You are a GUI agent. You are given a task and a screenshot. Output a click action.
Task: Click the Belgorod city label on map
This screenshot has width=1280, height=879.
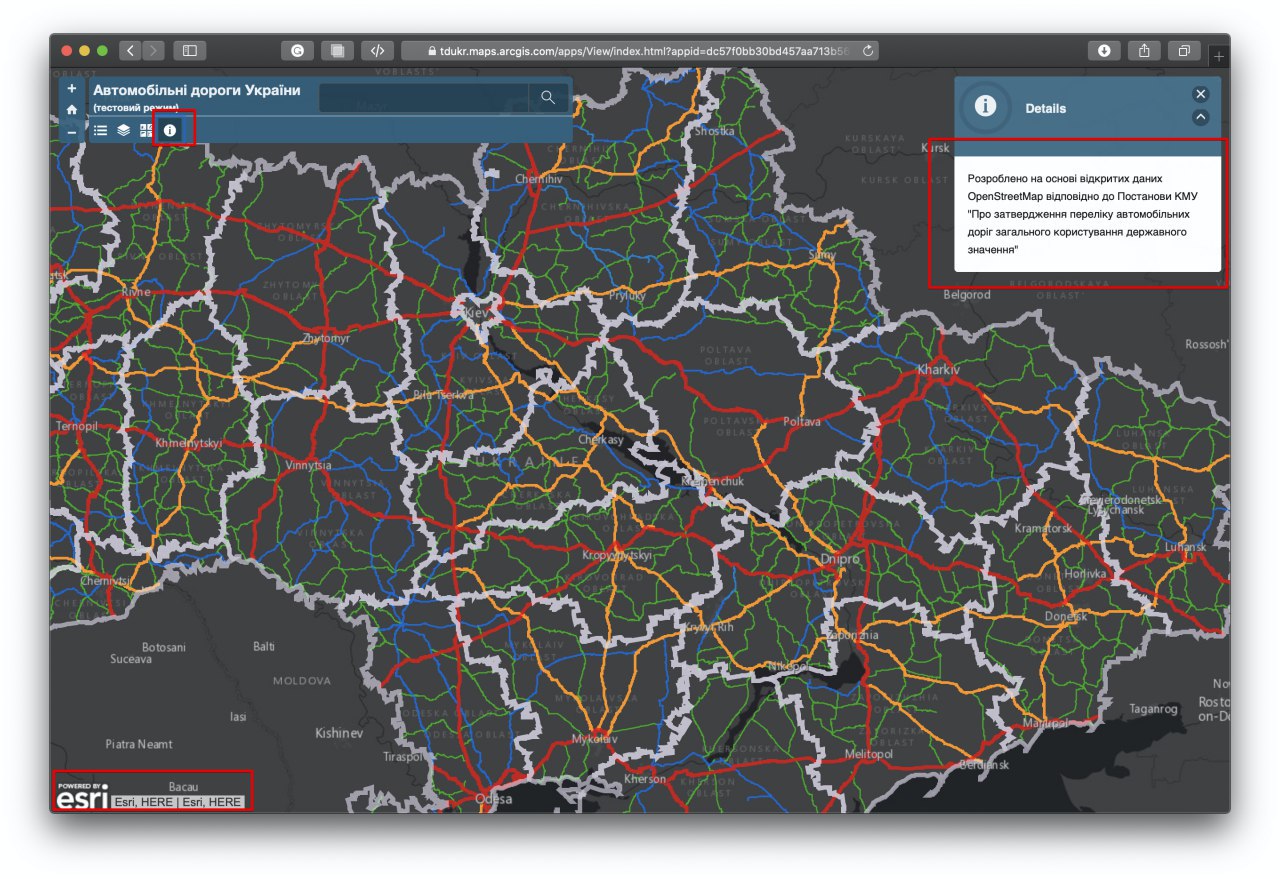(967, 295)
